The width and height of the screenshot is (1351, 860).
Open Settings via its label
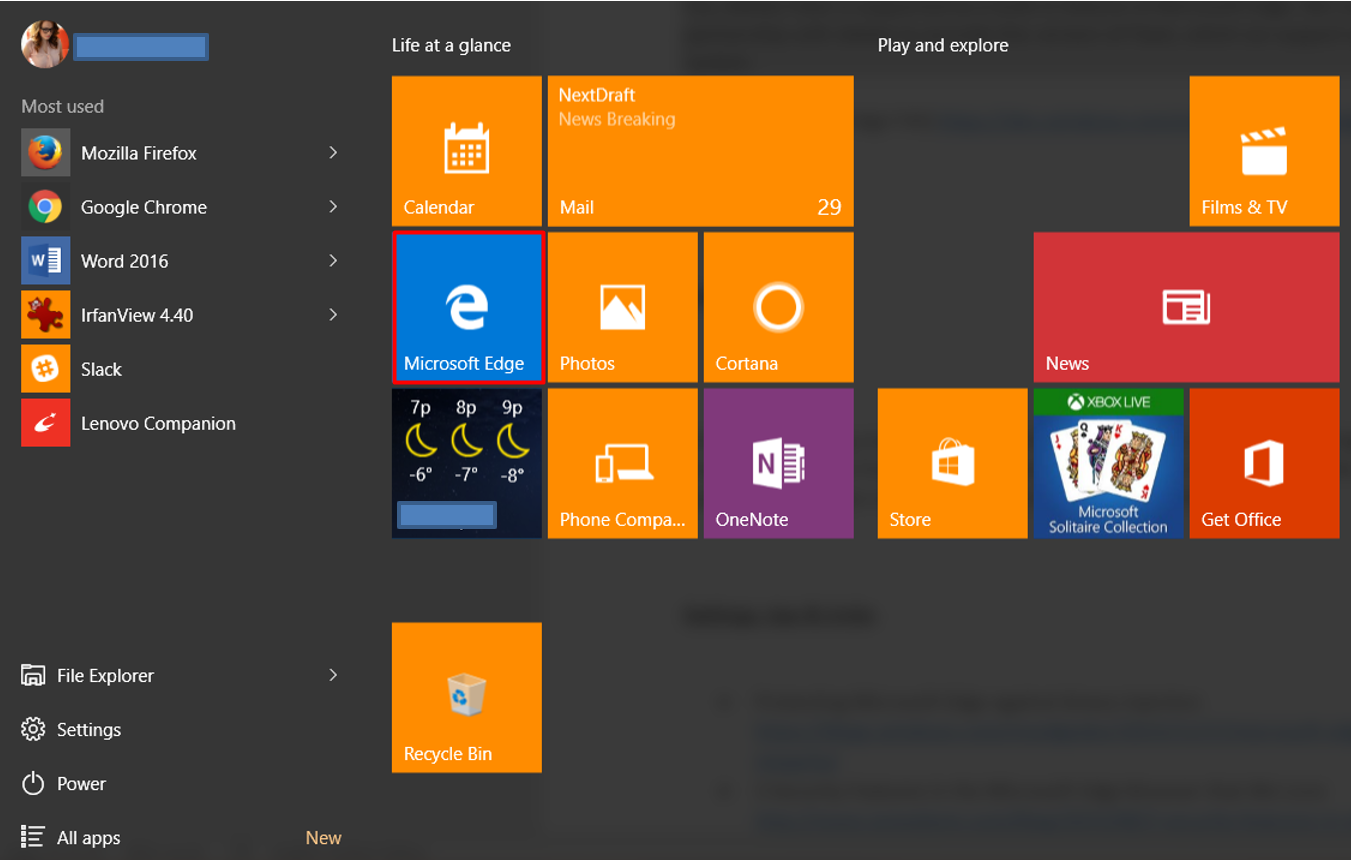click(x=89, y=730)
